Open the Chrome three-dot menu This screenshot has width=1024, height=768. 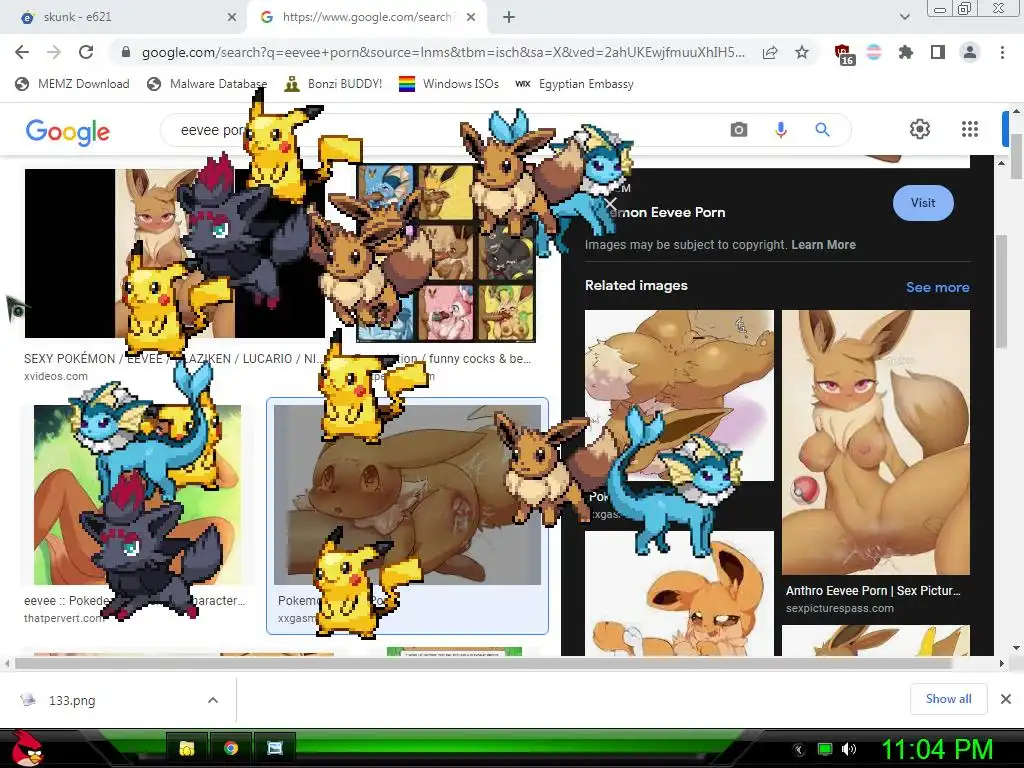[1002, 52]
